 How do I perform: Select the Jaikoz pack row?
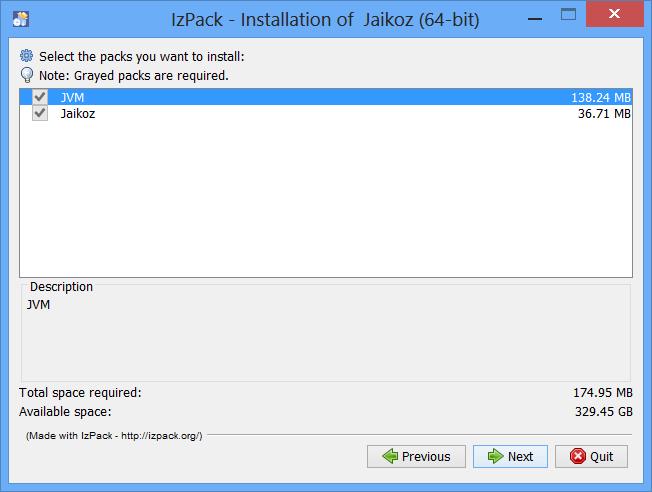[x=326, y=113]
